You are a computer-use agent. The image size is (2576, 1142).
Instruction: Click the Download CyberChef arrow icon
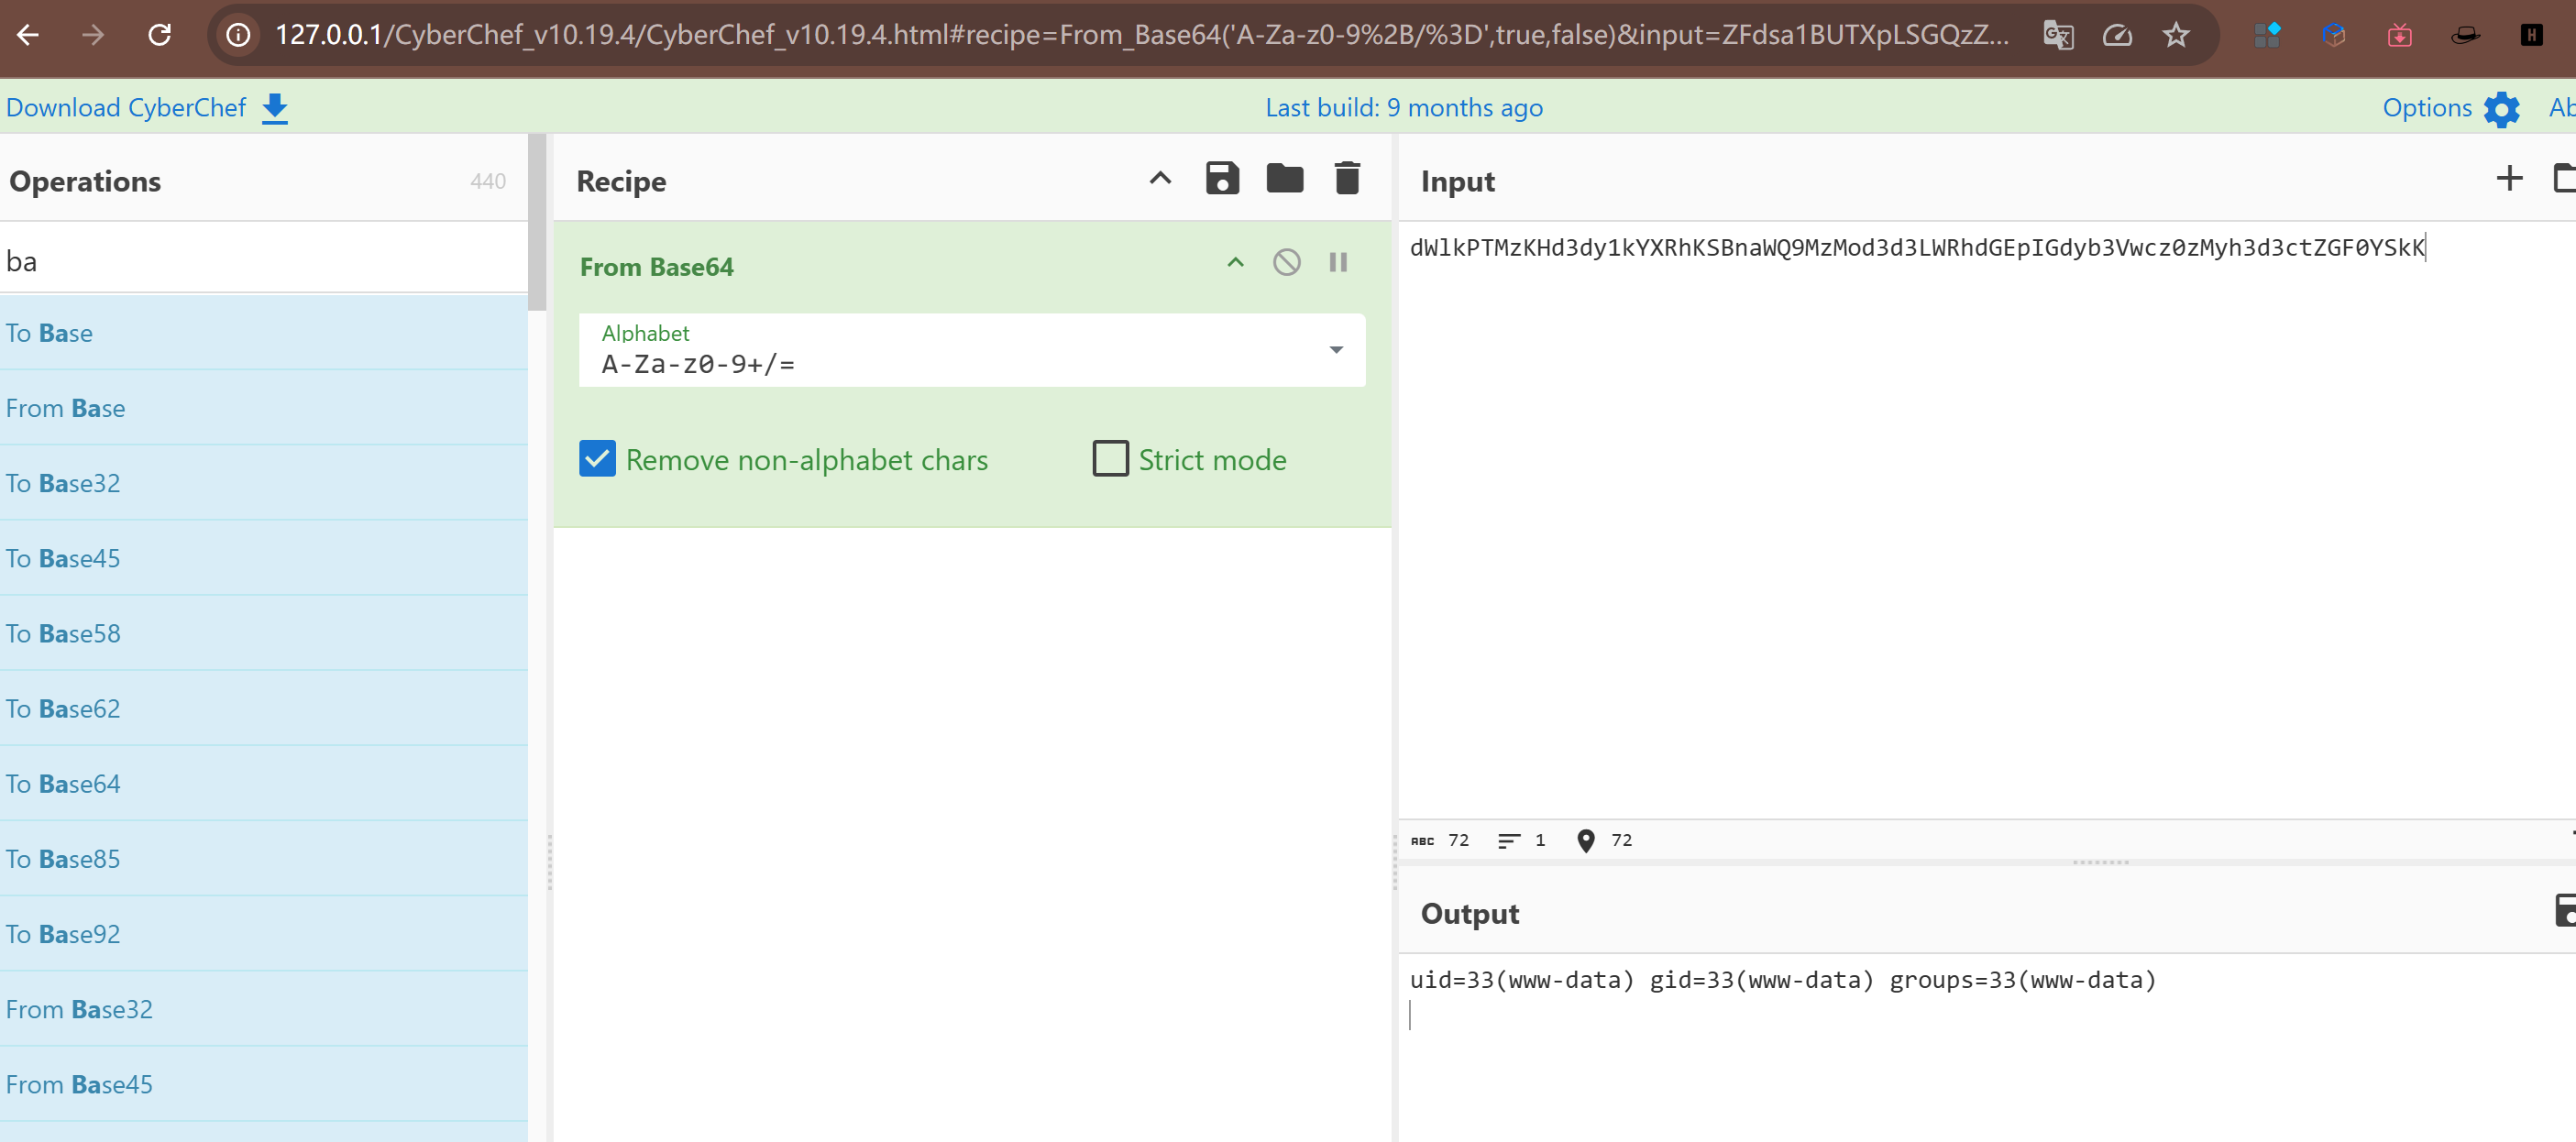275,108
